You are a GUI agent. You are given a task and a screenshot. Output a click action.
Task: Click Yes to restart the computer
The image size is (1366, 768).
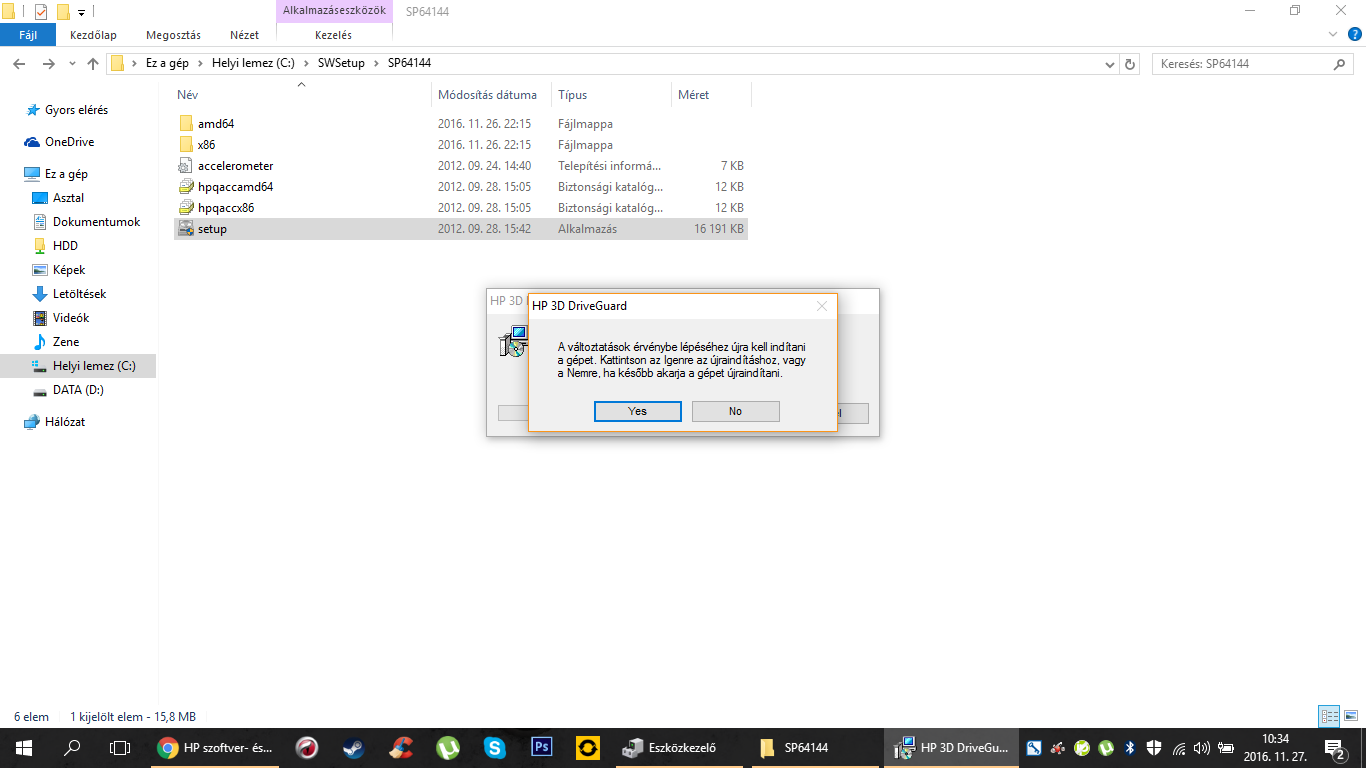click(x=637, y=411)
